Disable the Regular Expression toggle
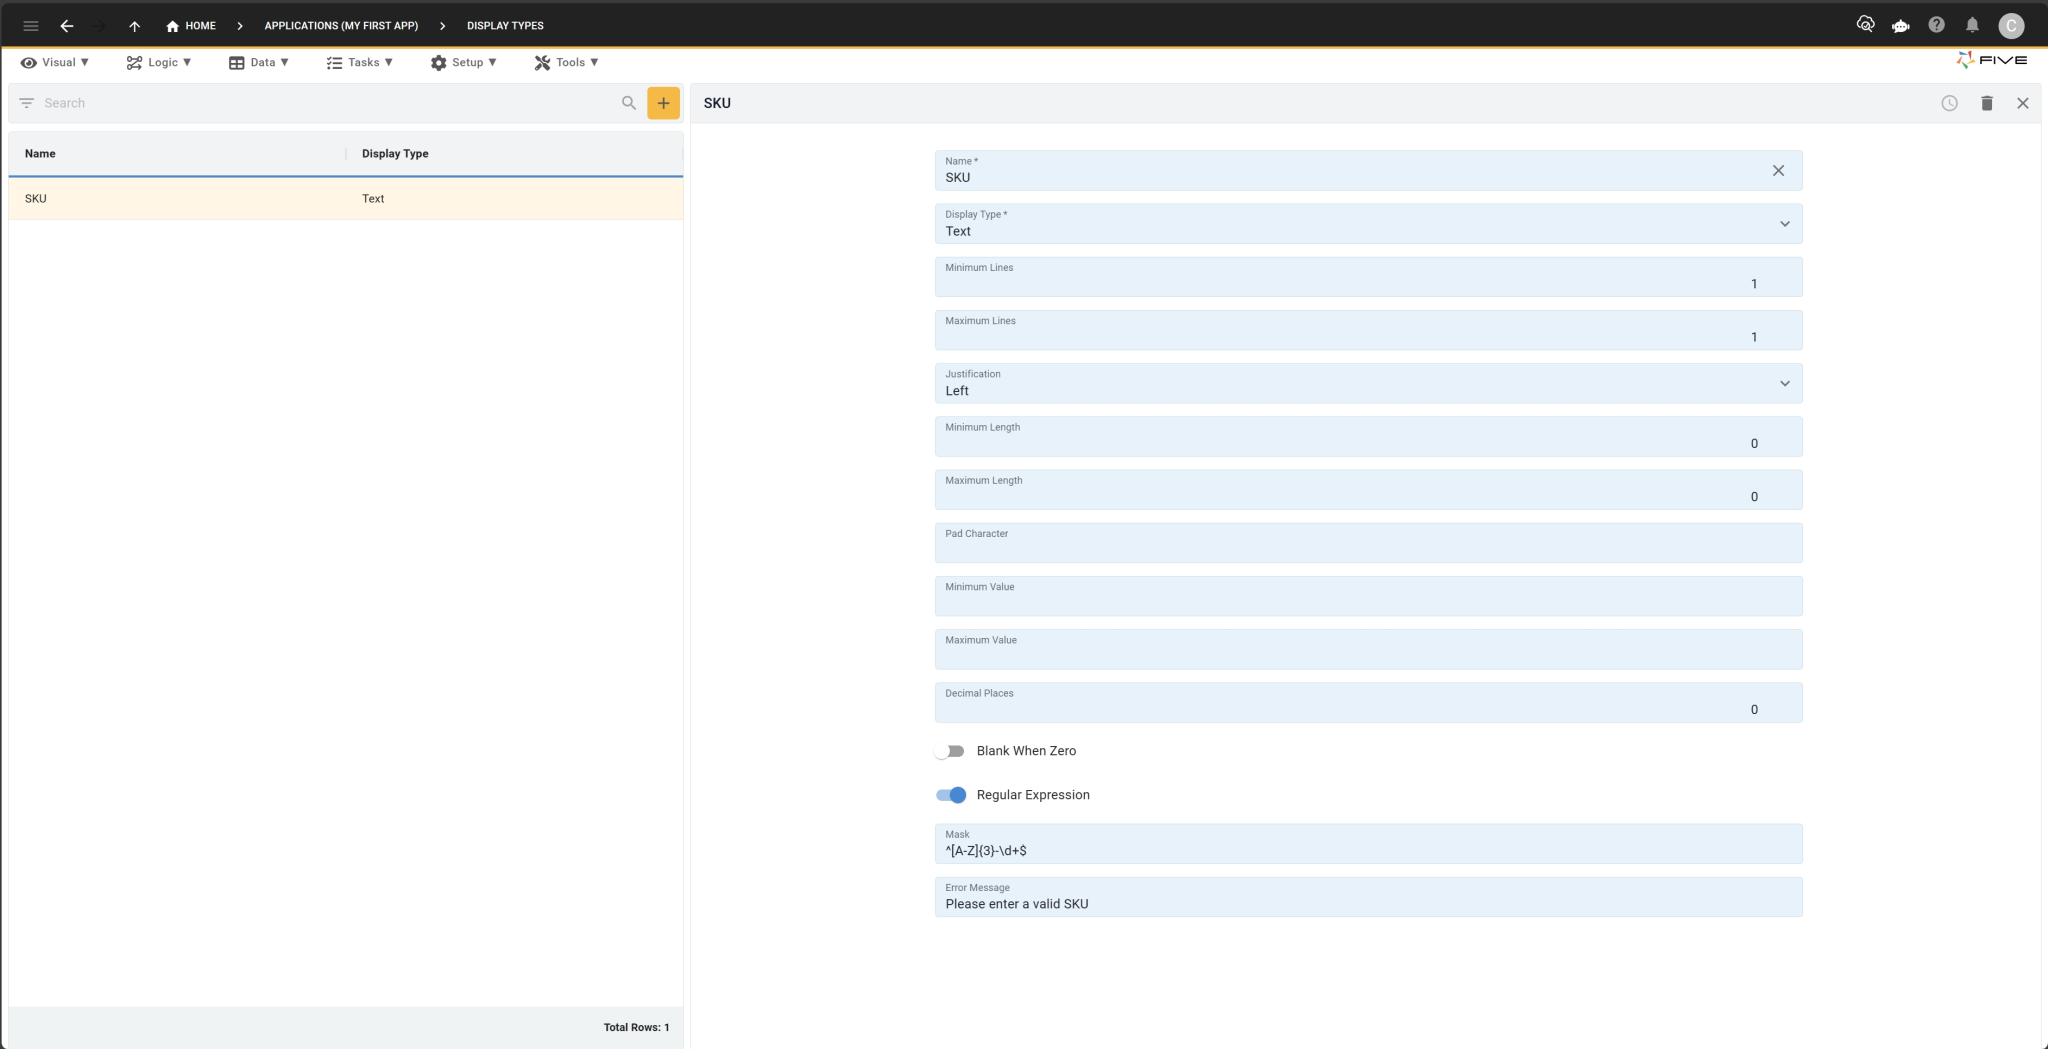Image resolution: width=2048 pixels, height=1049 pixels. point(949,795)
